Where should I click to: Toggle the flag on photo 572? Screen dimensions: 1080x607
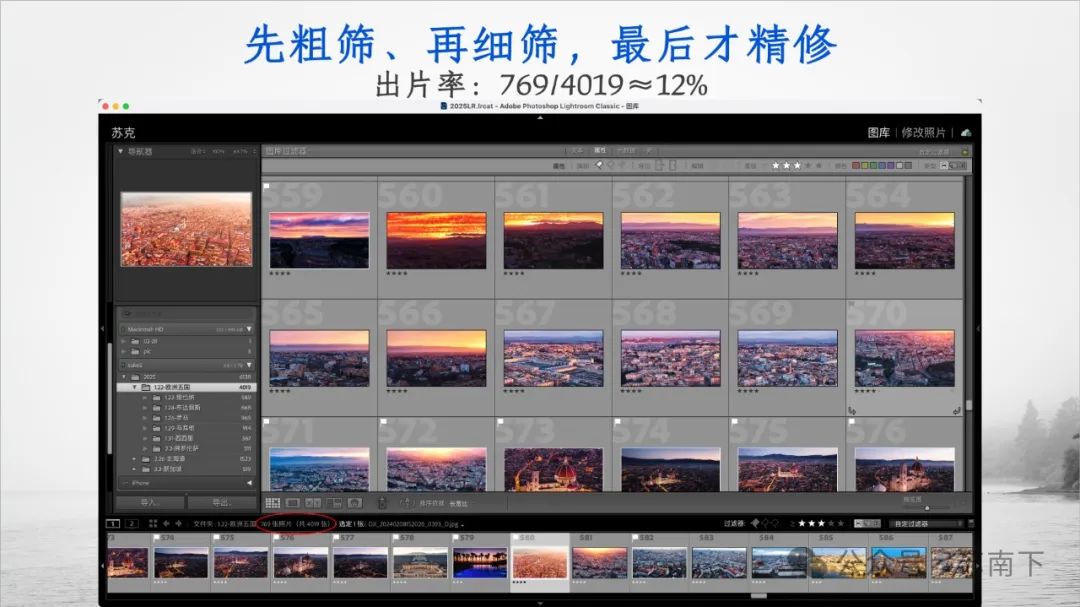pos(384,422)
